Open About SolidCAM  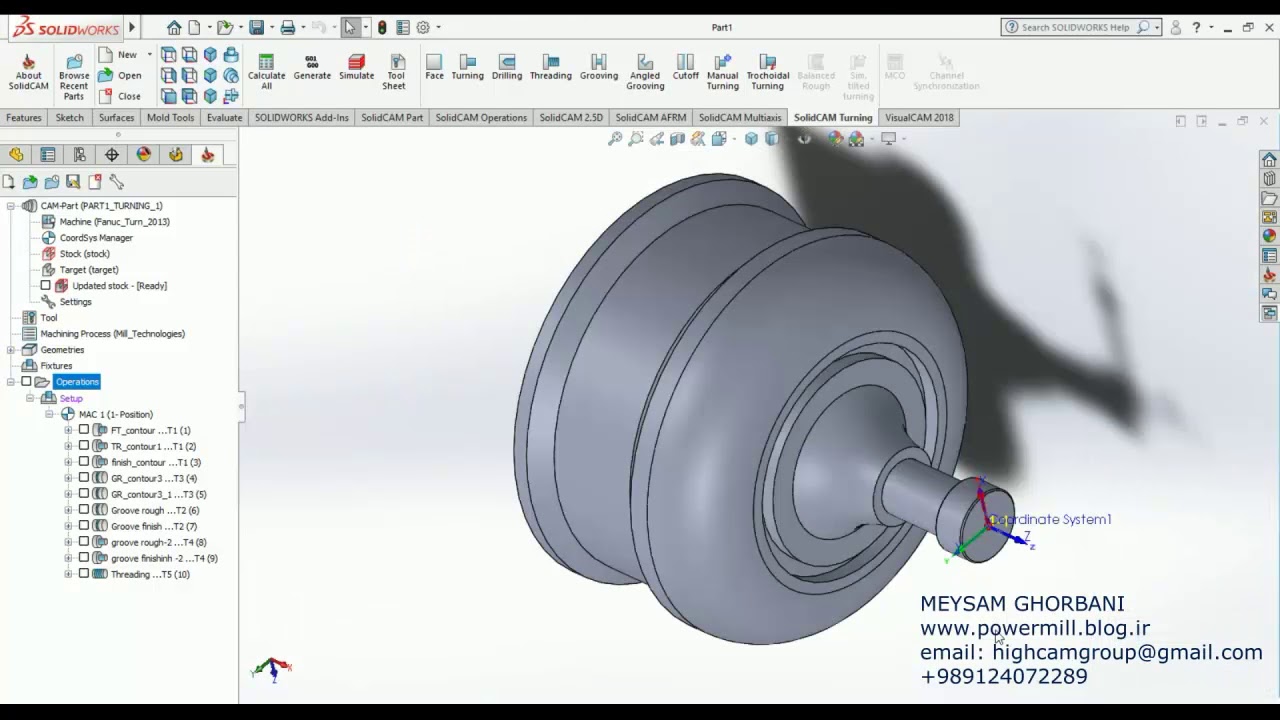point(28,73)
